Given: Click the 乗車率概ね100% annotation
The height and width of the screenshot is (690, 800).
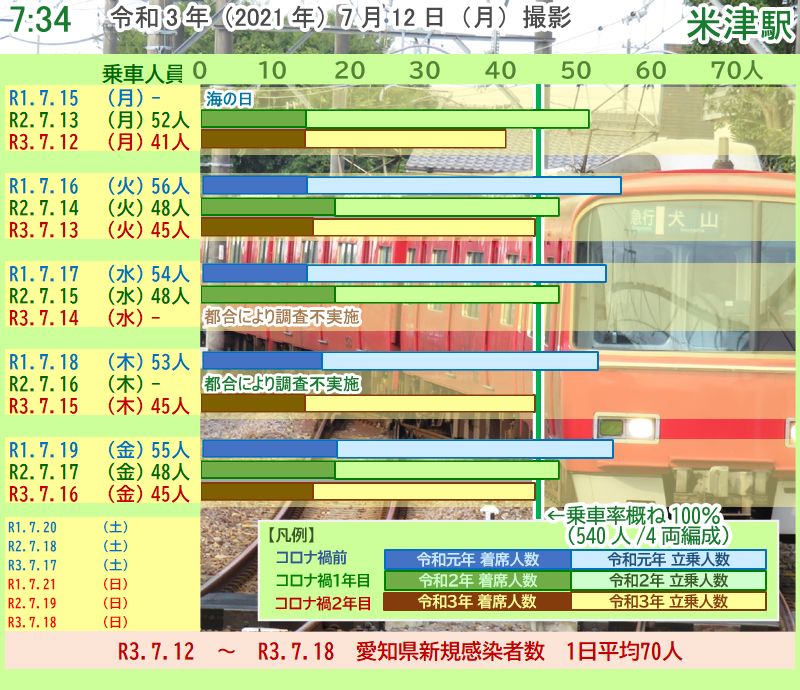Looking at the screenshot, I should click(634, 515).
